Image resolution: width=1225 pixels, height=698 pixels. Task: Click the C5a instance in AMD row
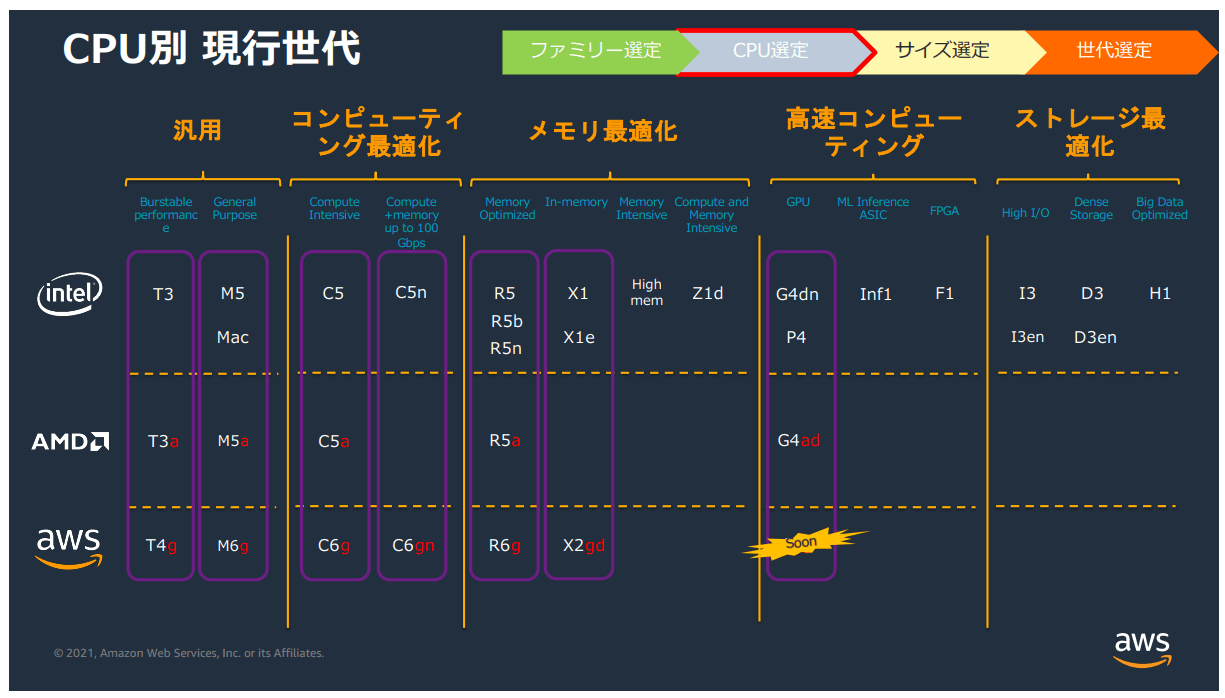[x=334, y=441]
